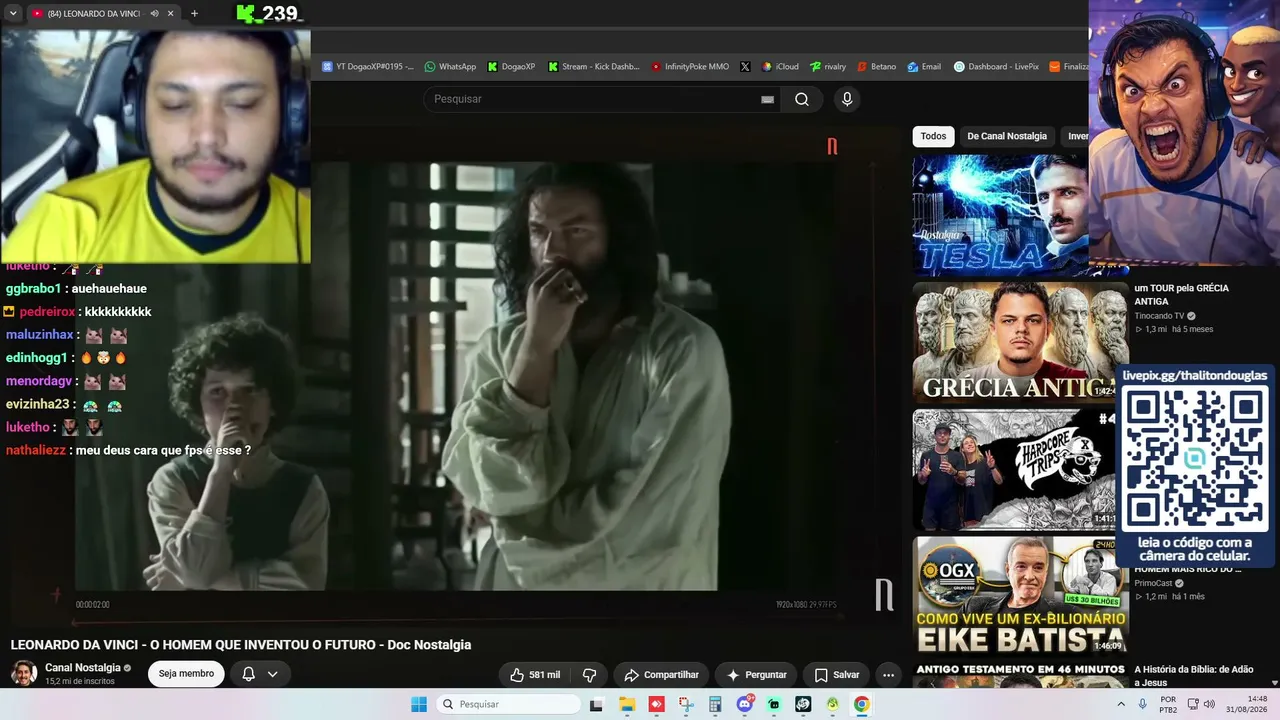Image resolution: width=1280 pixels, height=720 pixels.
Task: Open the more actions three-dot menu
Action: pyautogui.click(x=888, y=675)
